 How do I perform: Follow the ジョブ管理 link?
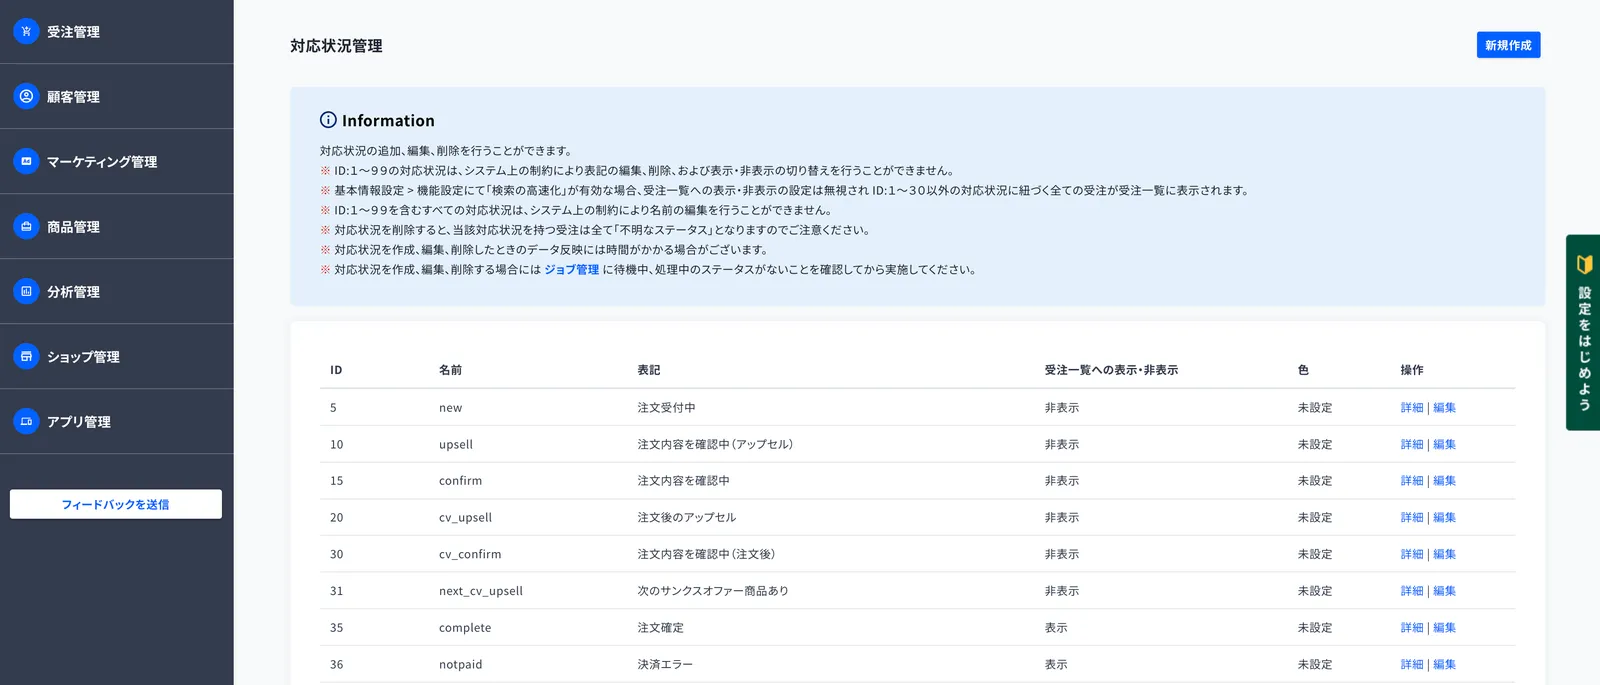(x=572, y=269)
